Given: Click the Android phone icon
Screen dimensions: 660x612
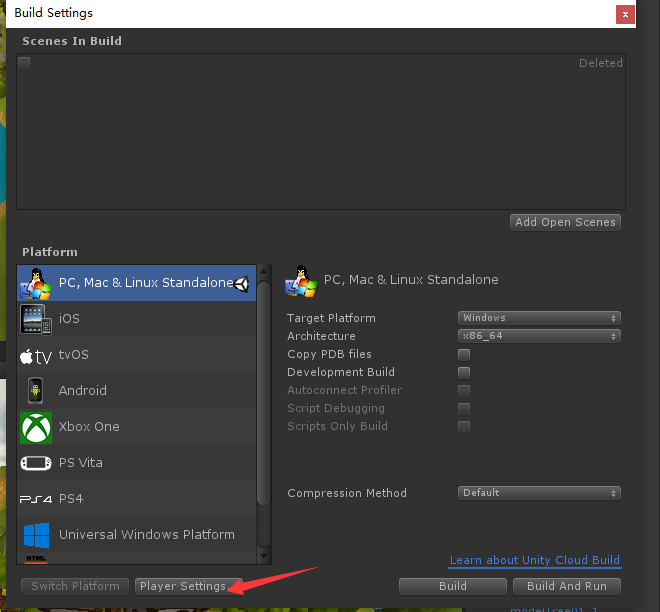Looking at the screenshot, I should coord(35,391).
